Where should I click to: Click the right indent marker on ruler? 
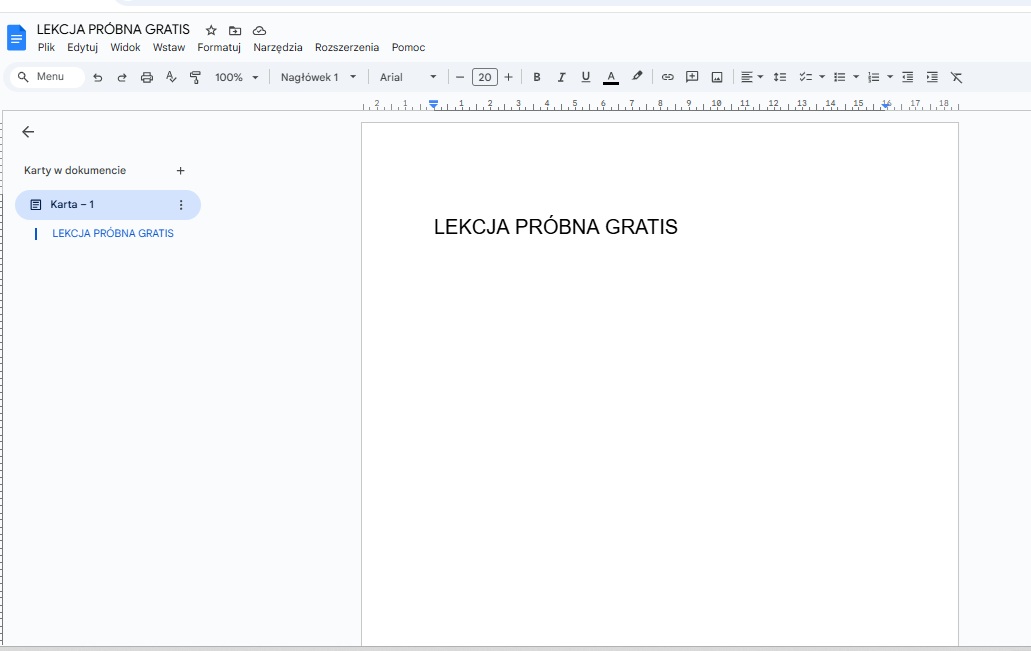[x=886, y=105]
